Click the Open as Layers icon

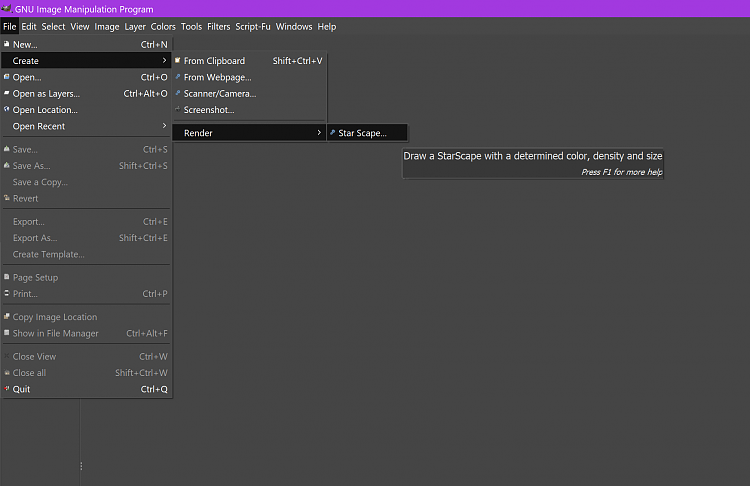tap(7, 93)
